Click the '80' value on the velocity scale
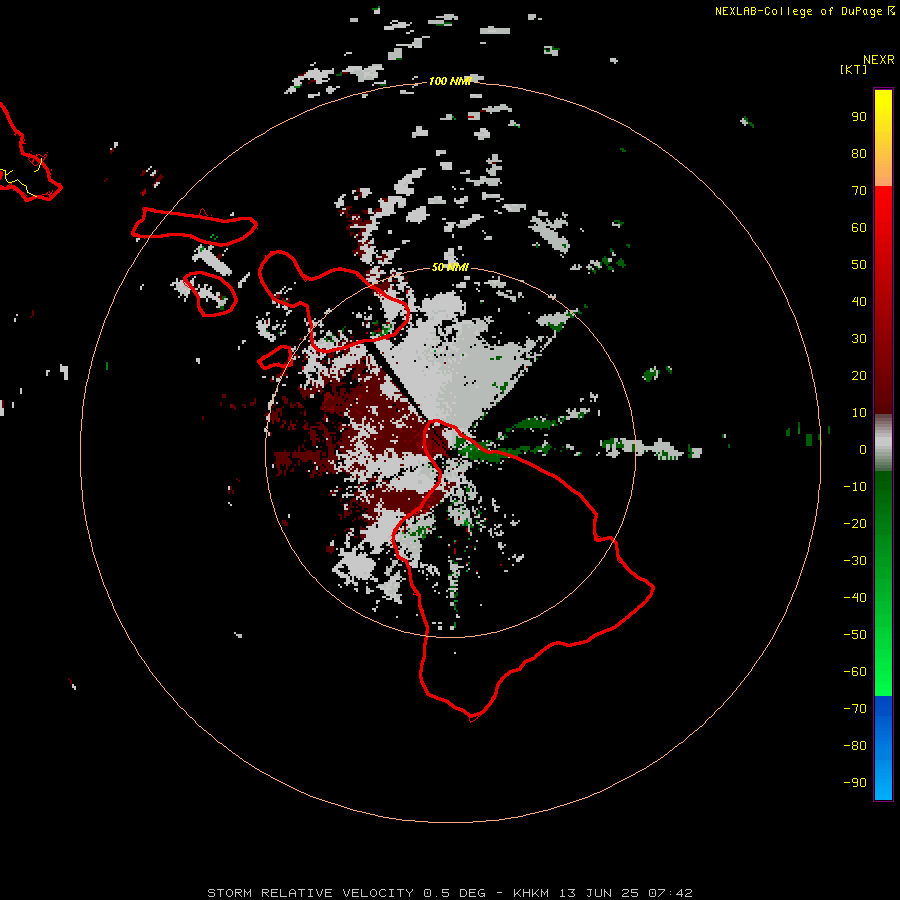 point(859,153)
